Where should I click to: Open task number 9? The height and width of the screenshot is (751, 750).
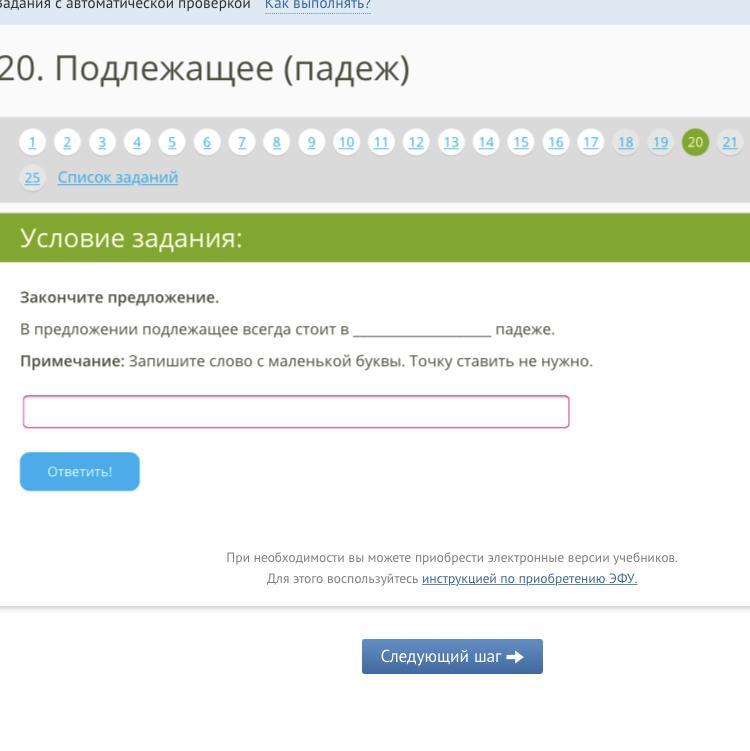tap(311, 142)
